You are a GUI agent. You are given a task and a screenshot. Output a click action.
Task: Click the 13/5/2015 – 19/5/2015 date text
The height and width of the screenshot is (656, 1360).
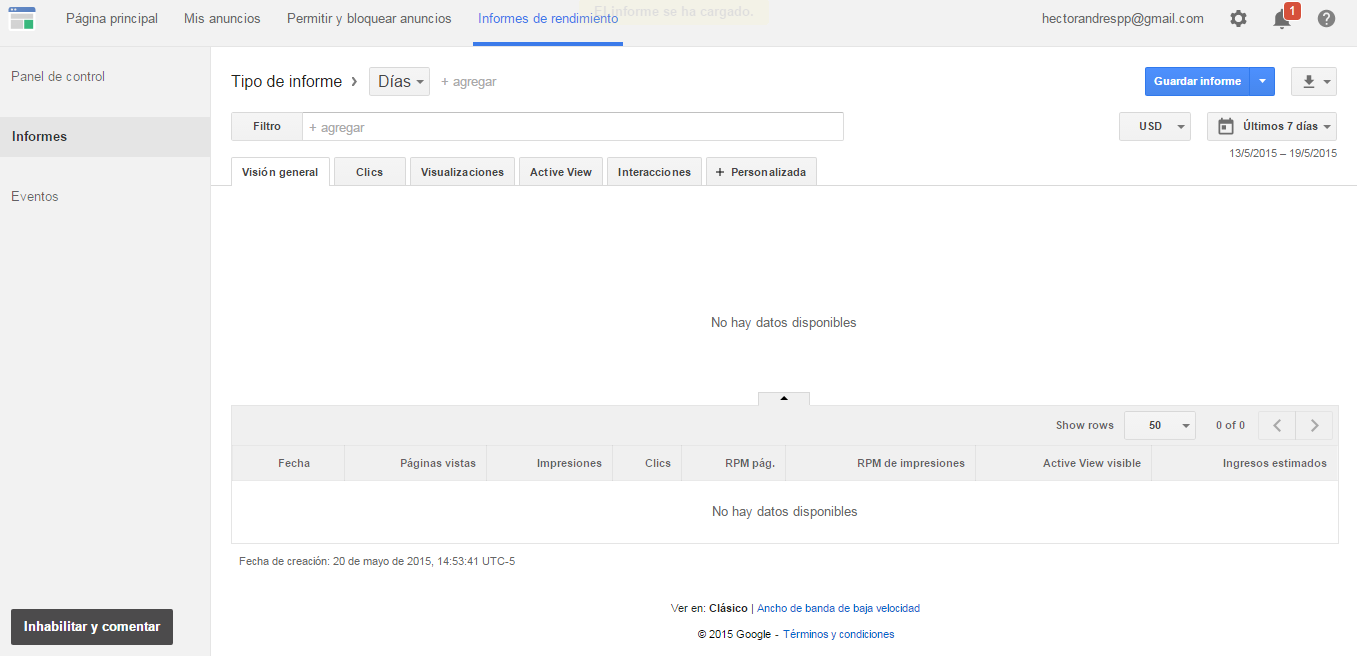click(x=1283, y=153)
